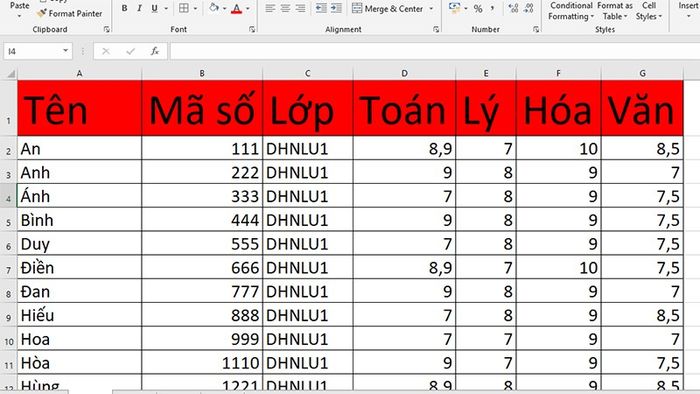Click the Decrease Decimal icon
This screenshot has height=394, width=700.
coord(529,8)
